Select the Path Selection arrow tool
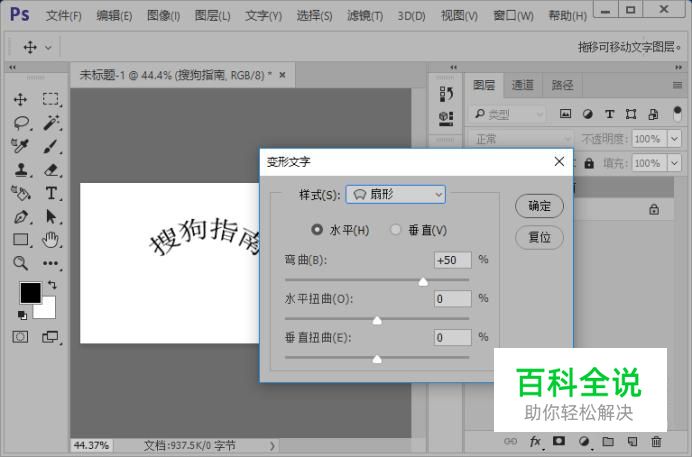Image resolution: width=692 pixels, height=457 pixels. [x=51, y=217]
